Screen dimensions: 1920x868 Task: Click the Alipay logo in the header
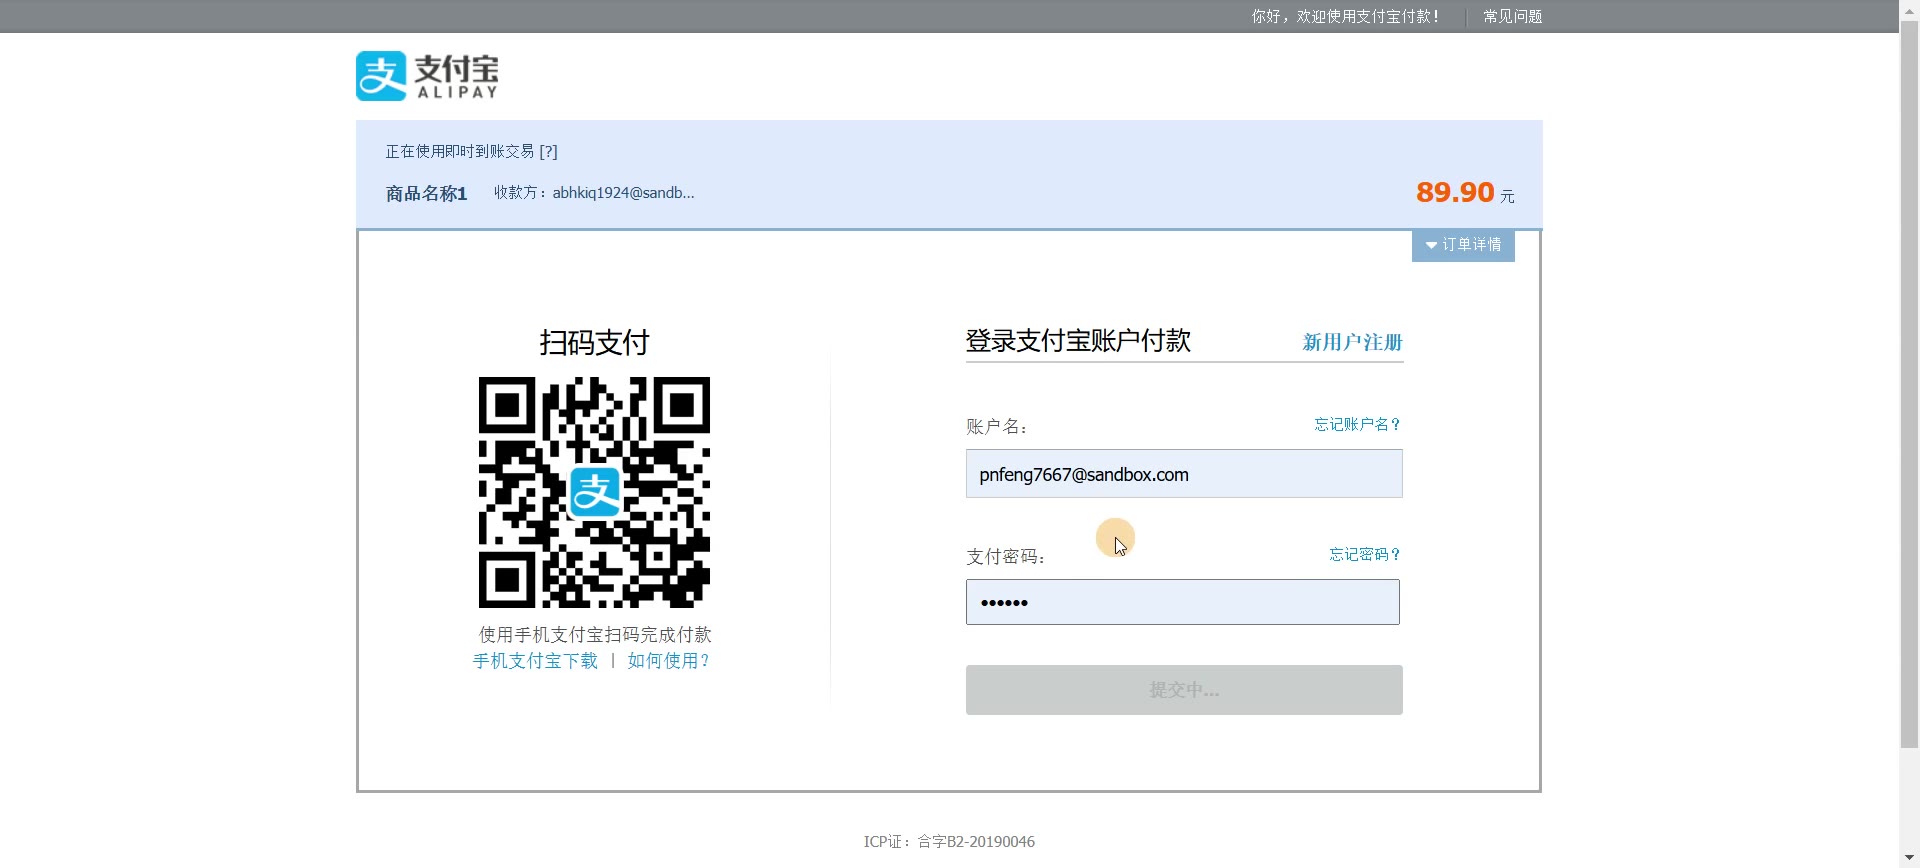(x=427, y=76)
